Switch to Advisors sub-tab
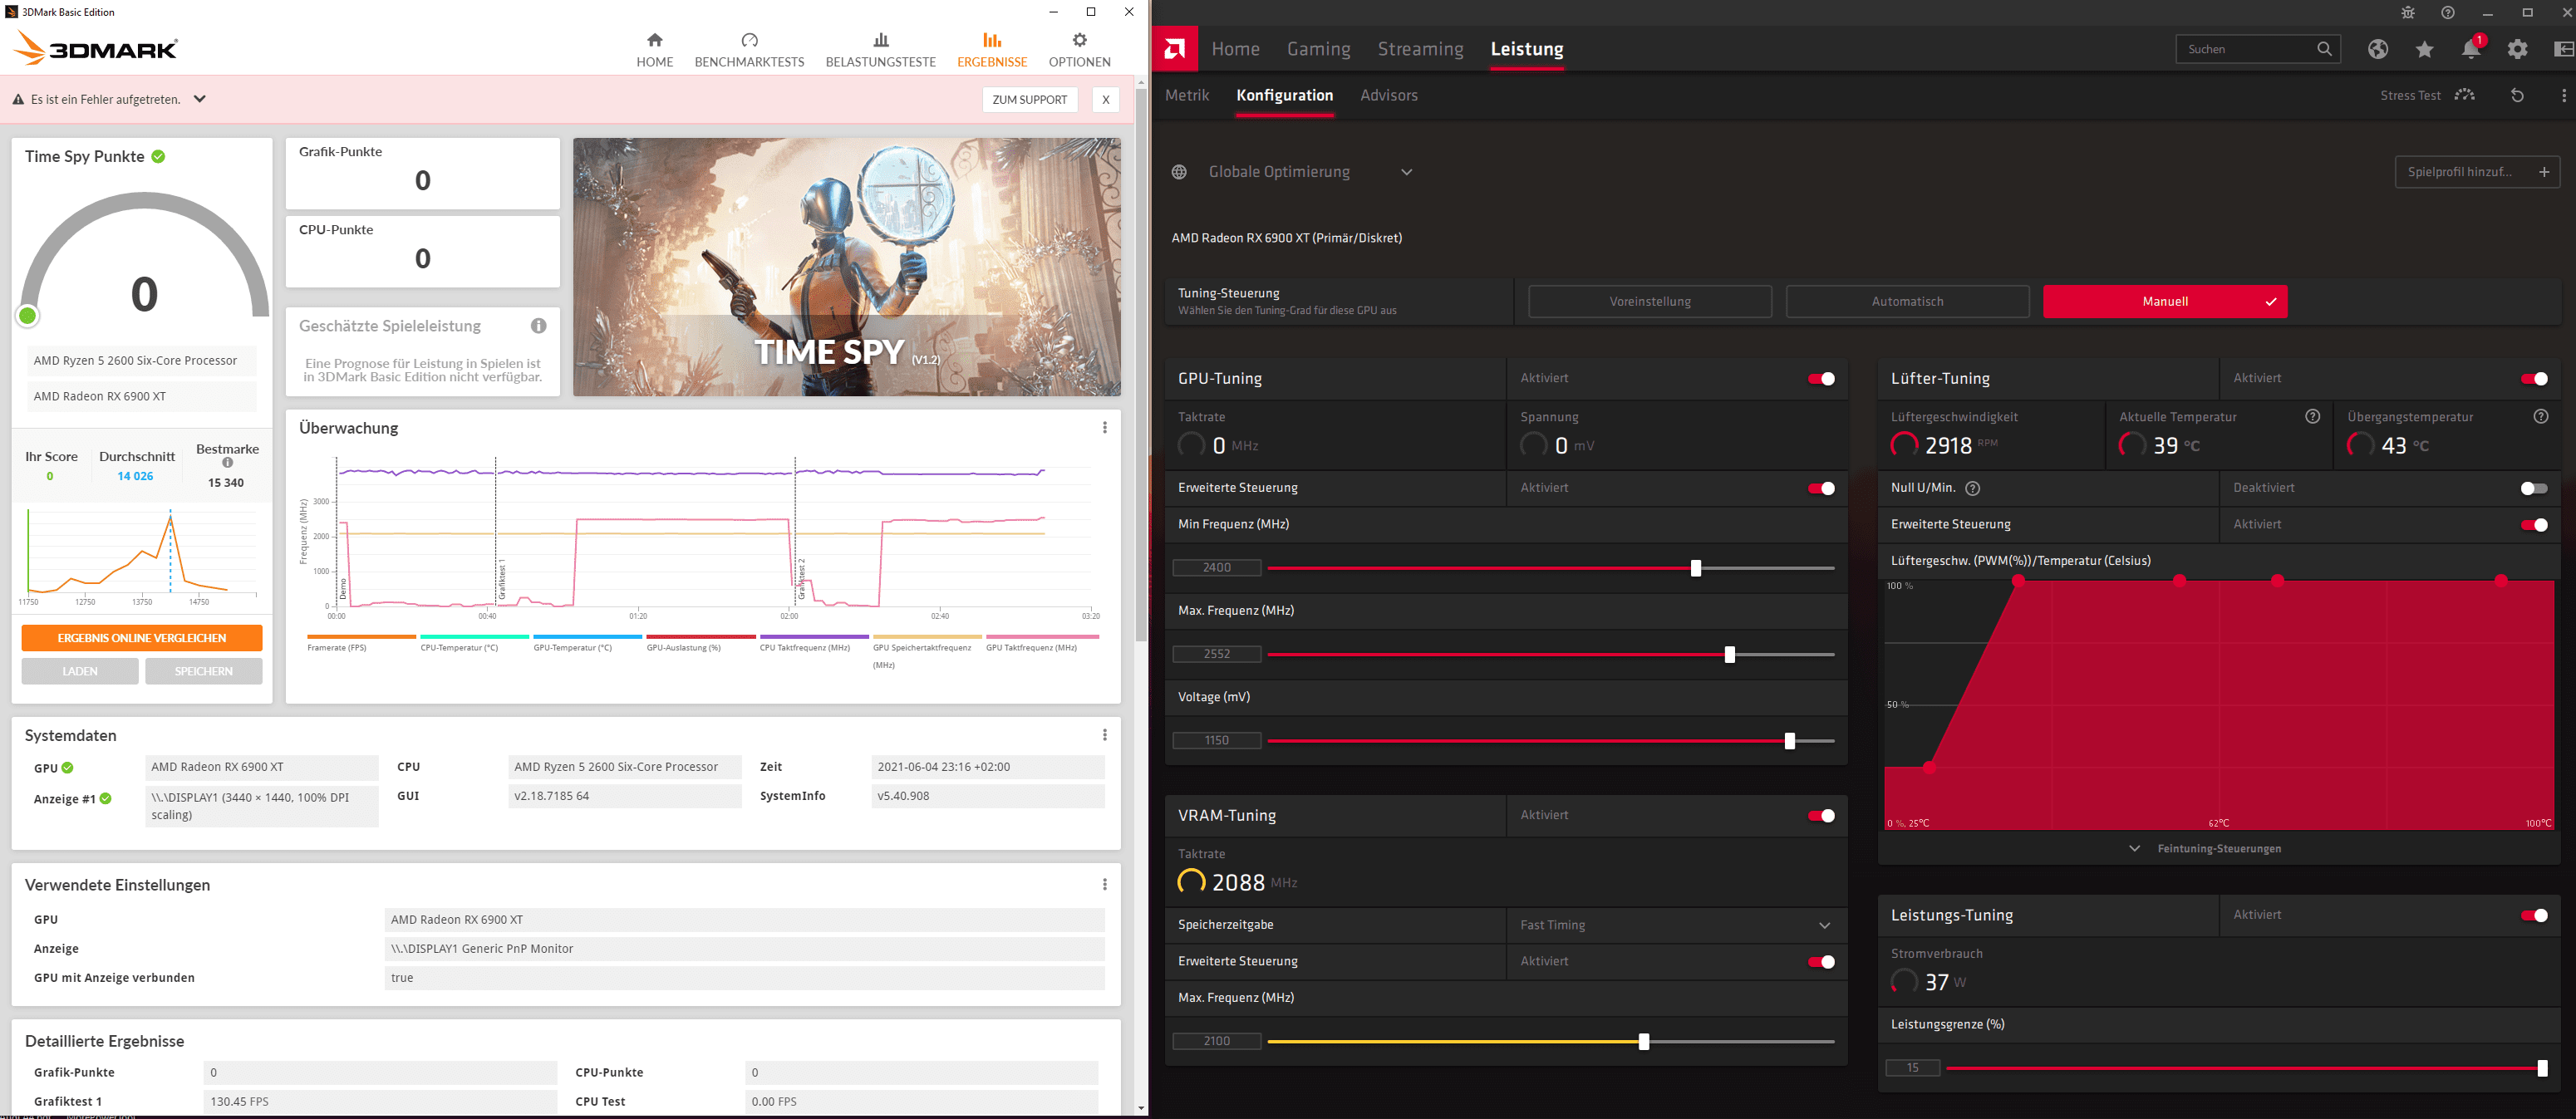 click(1389, 95)
